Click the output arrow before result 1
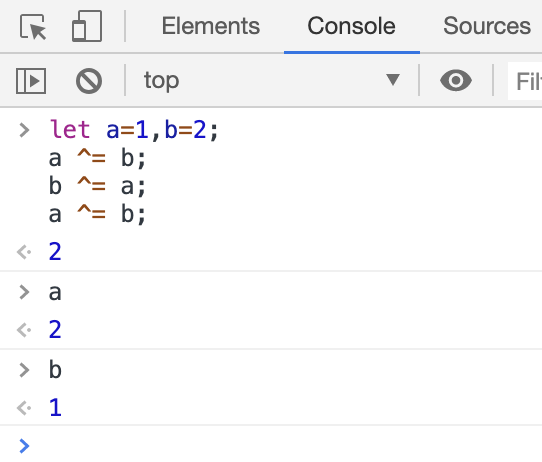Viewport: 542px width, 462px height. pos(24,408)
